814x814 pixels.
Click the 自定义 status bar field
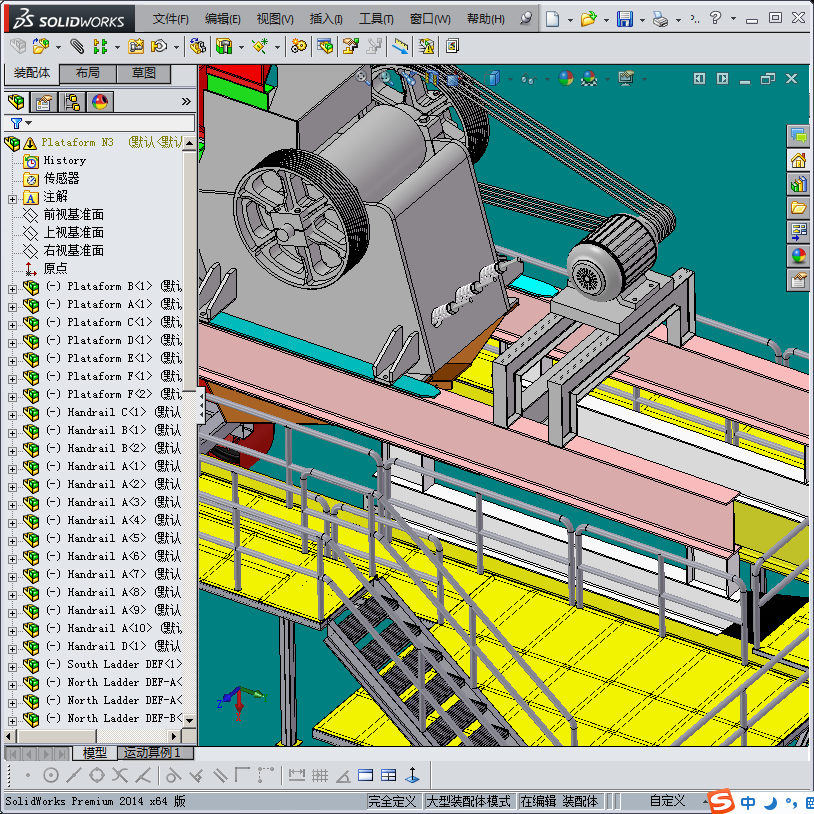(666, 801)
